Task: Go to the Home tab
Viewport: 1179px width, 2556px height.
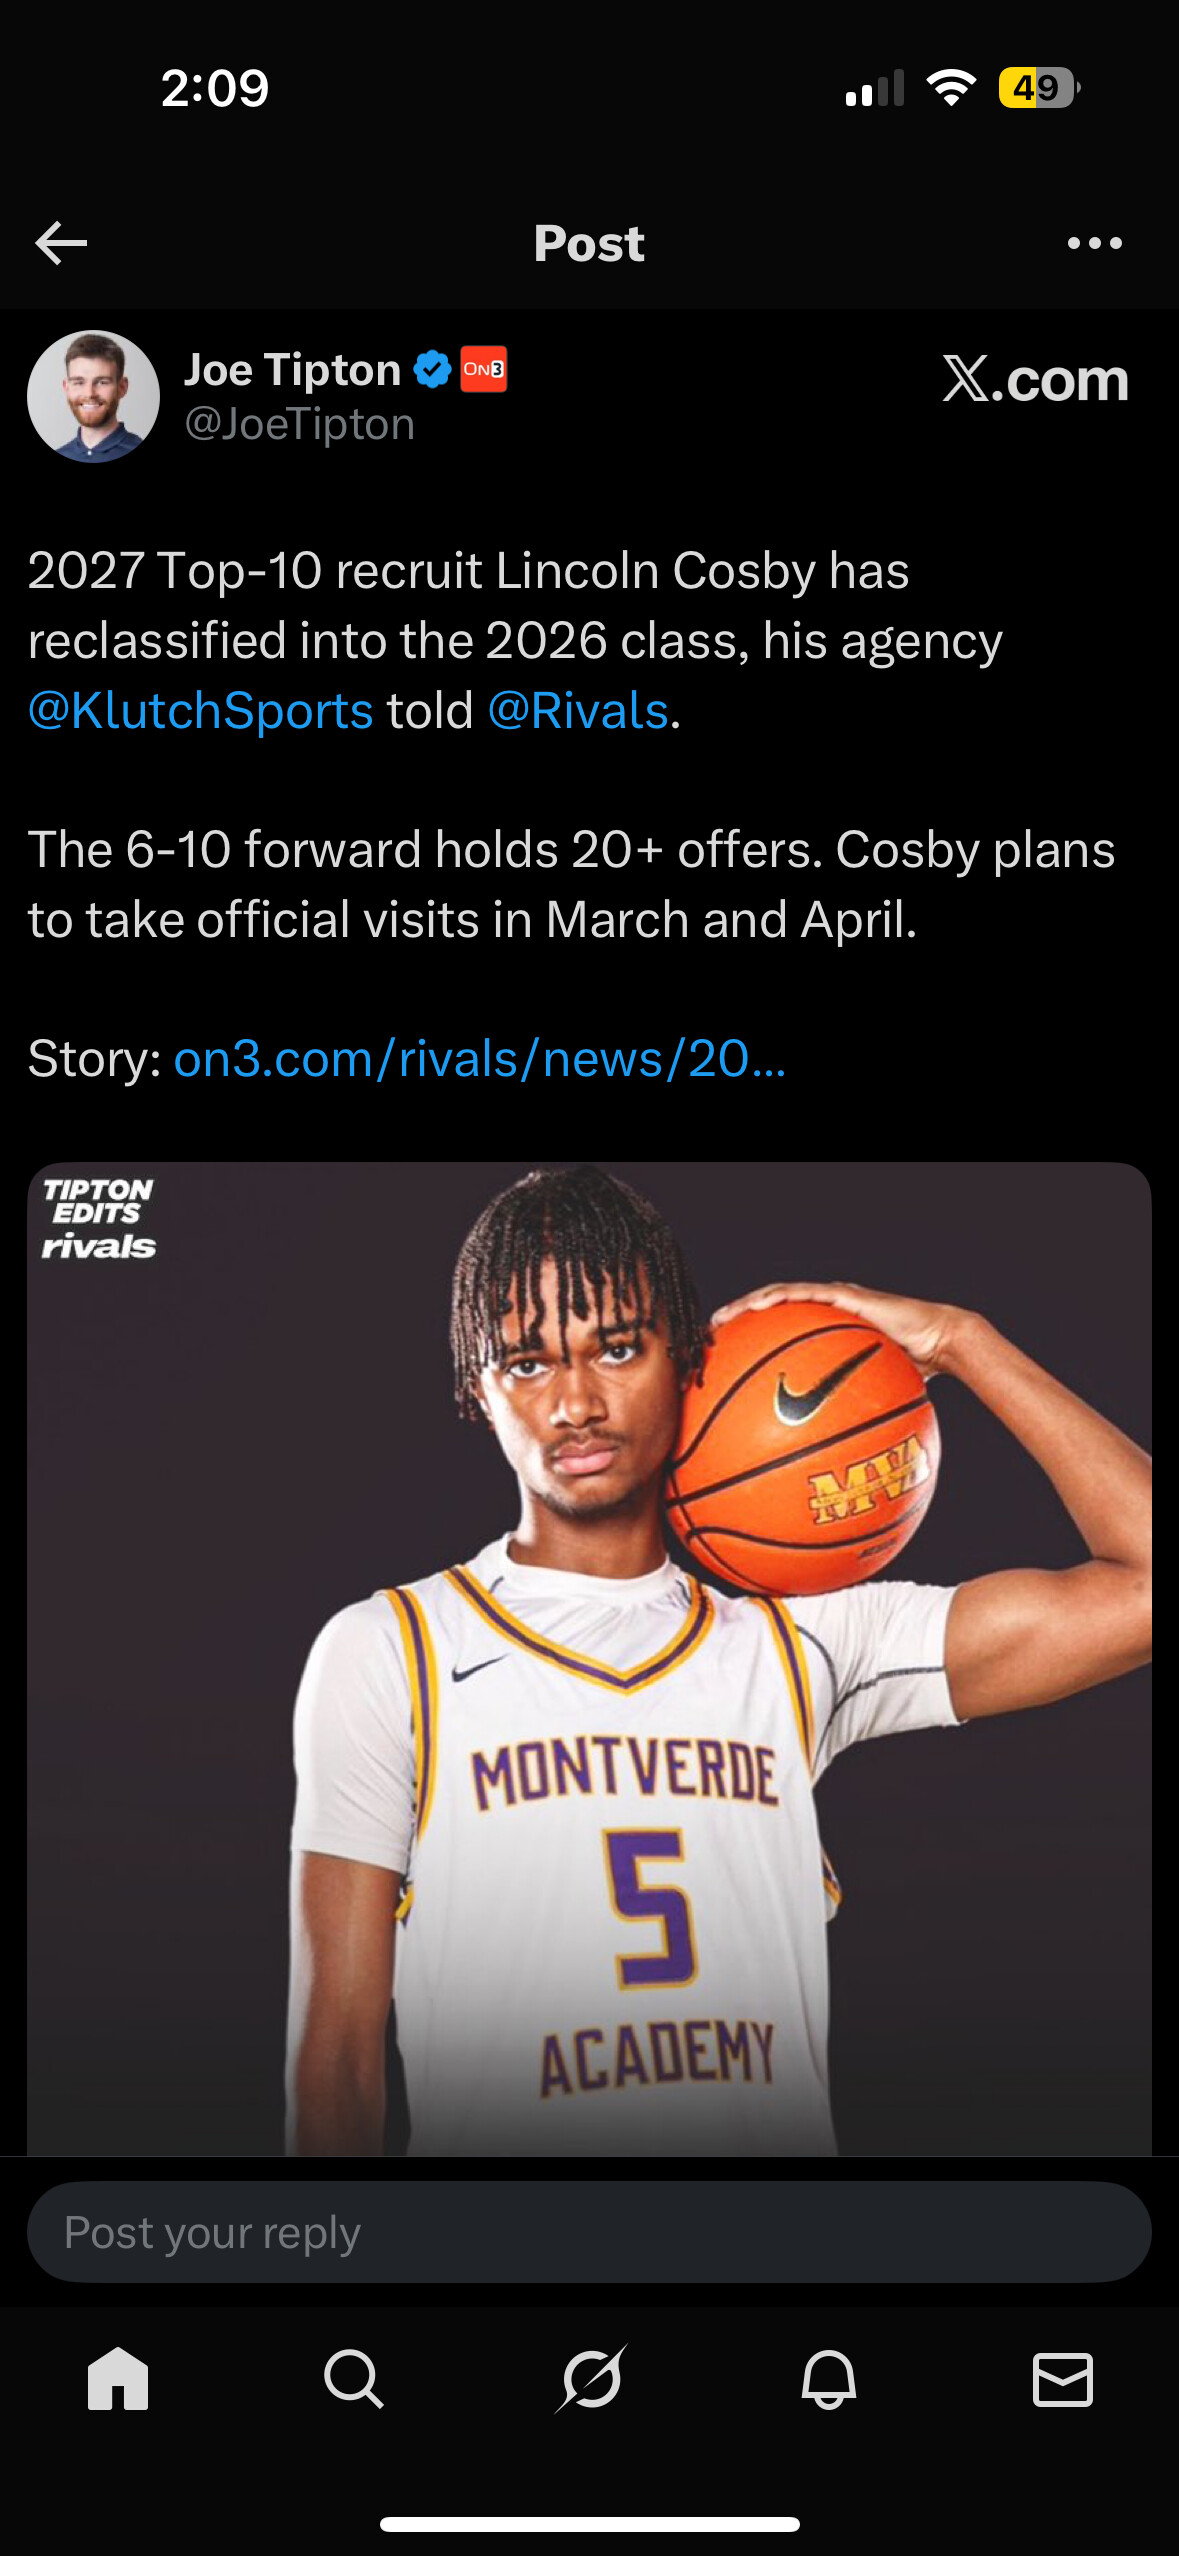Action: pos(118,2378)
